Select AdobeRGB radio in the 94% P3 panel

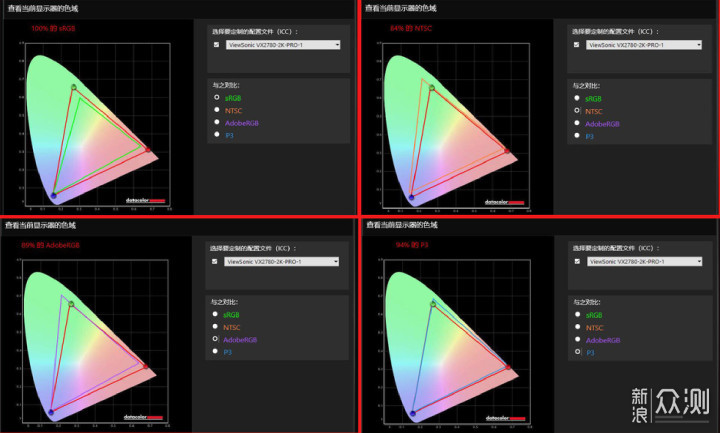pyautogui.click(x=578, y=339)
